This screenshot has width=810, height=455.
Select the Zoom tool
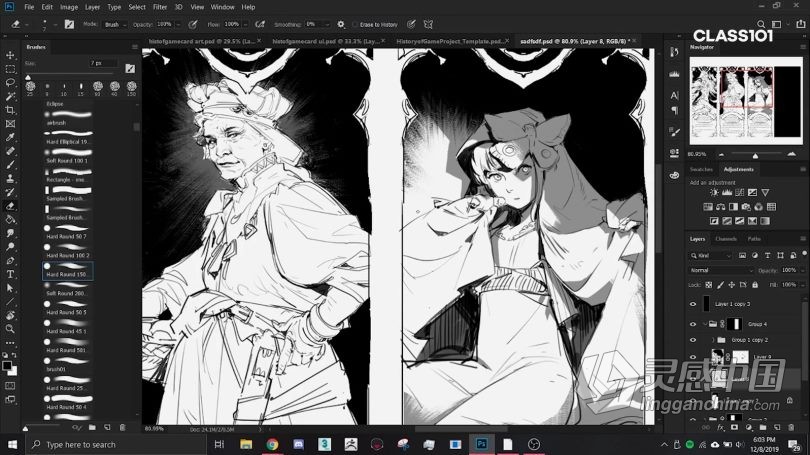click(10, 329)
